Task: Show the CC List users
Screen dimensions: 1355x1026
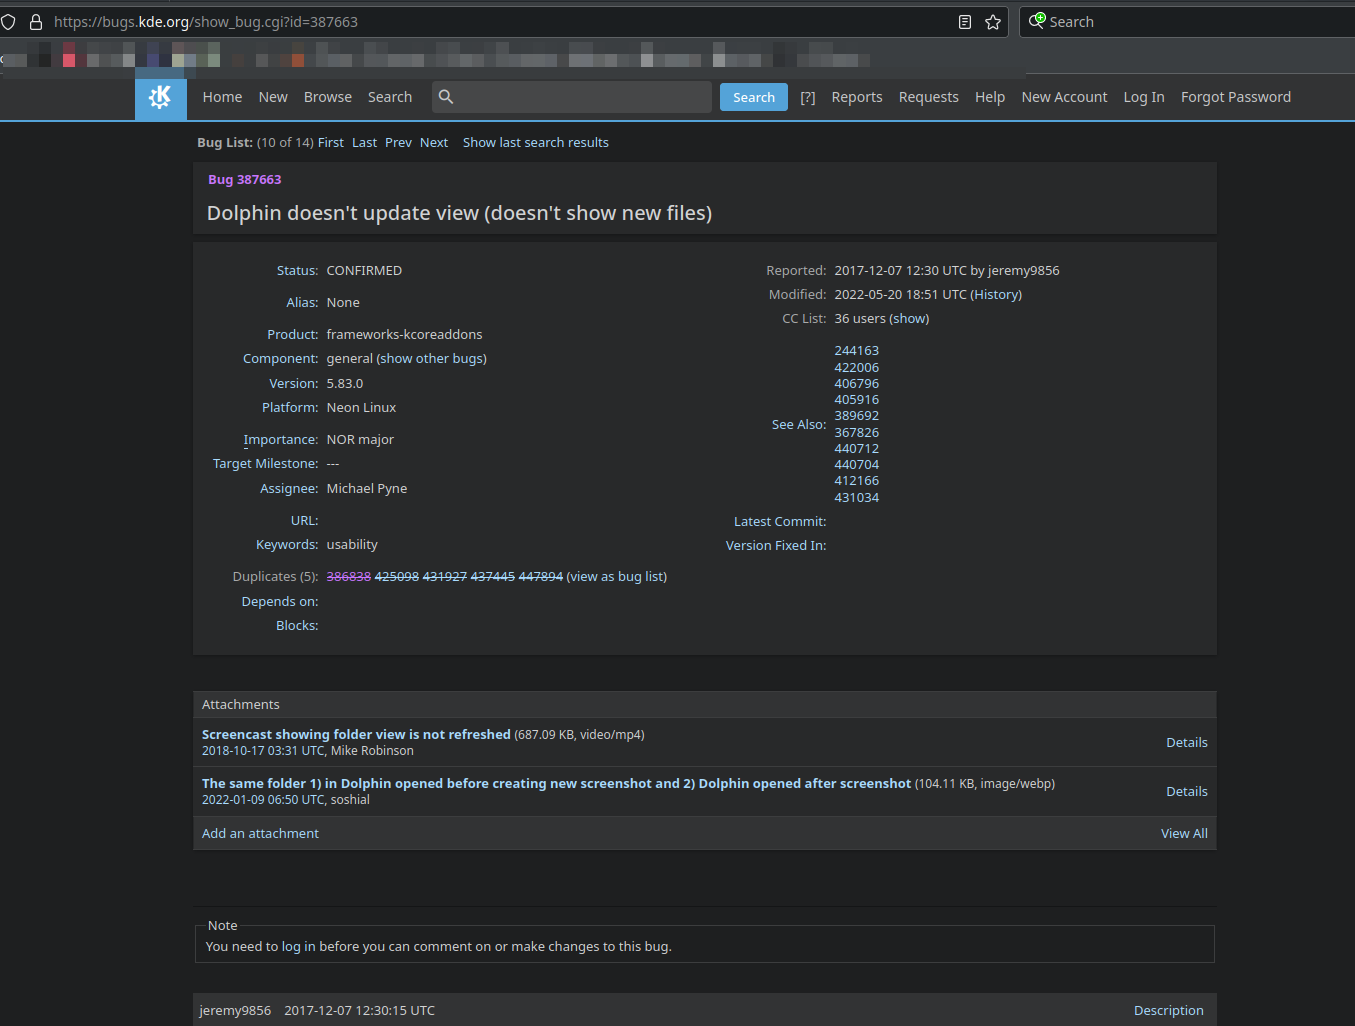Action: tap(909, 319)
